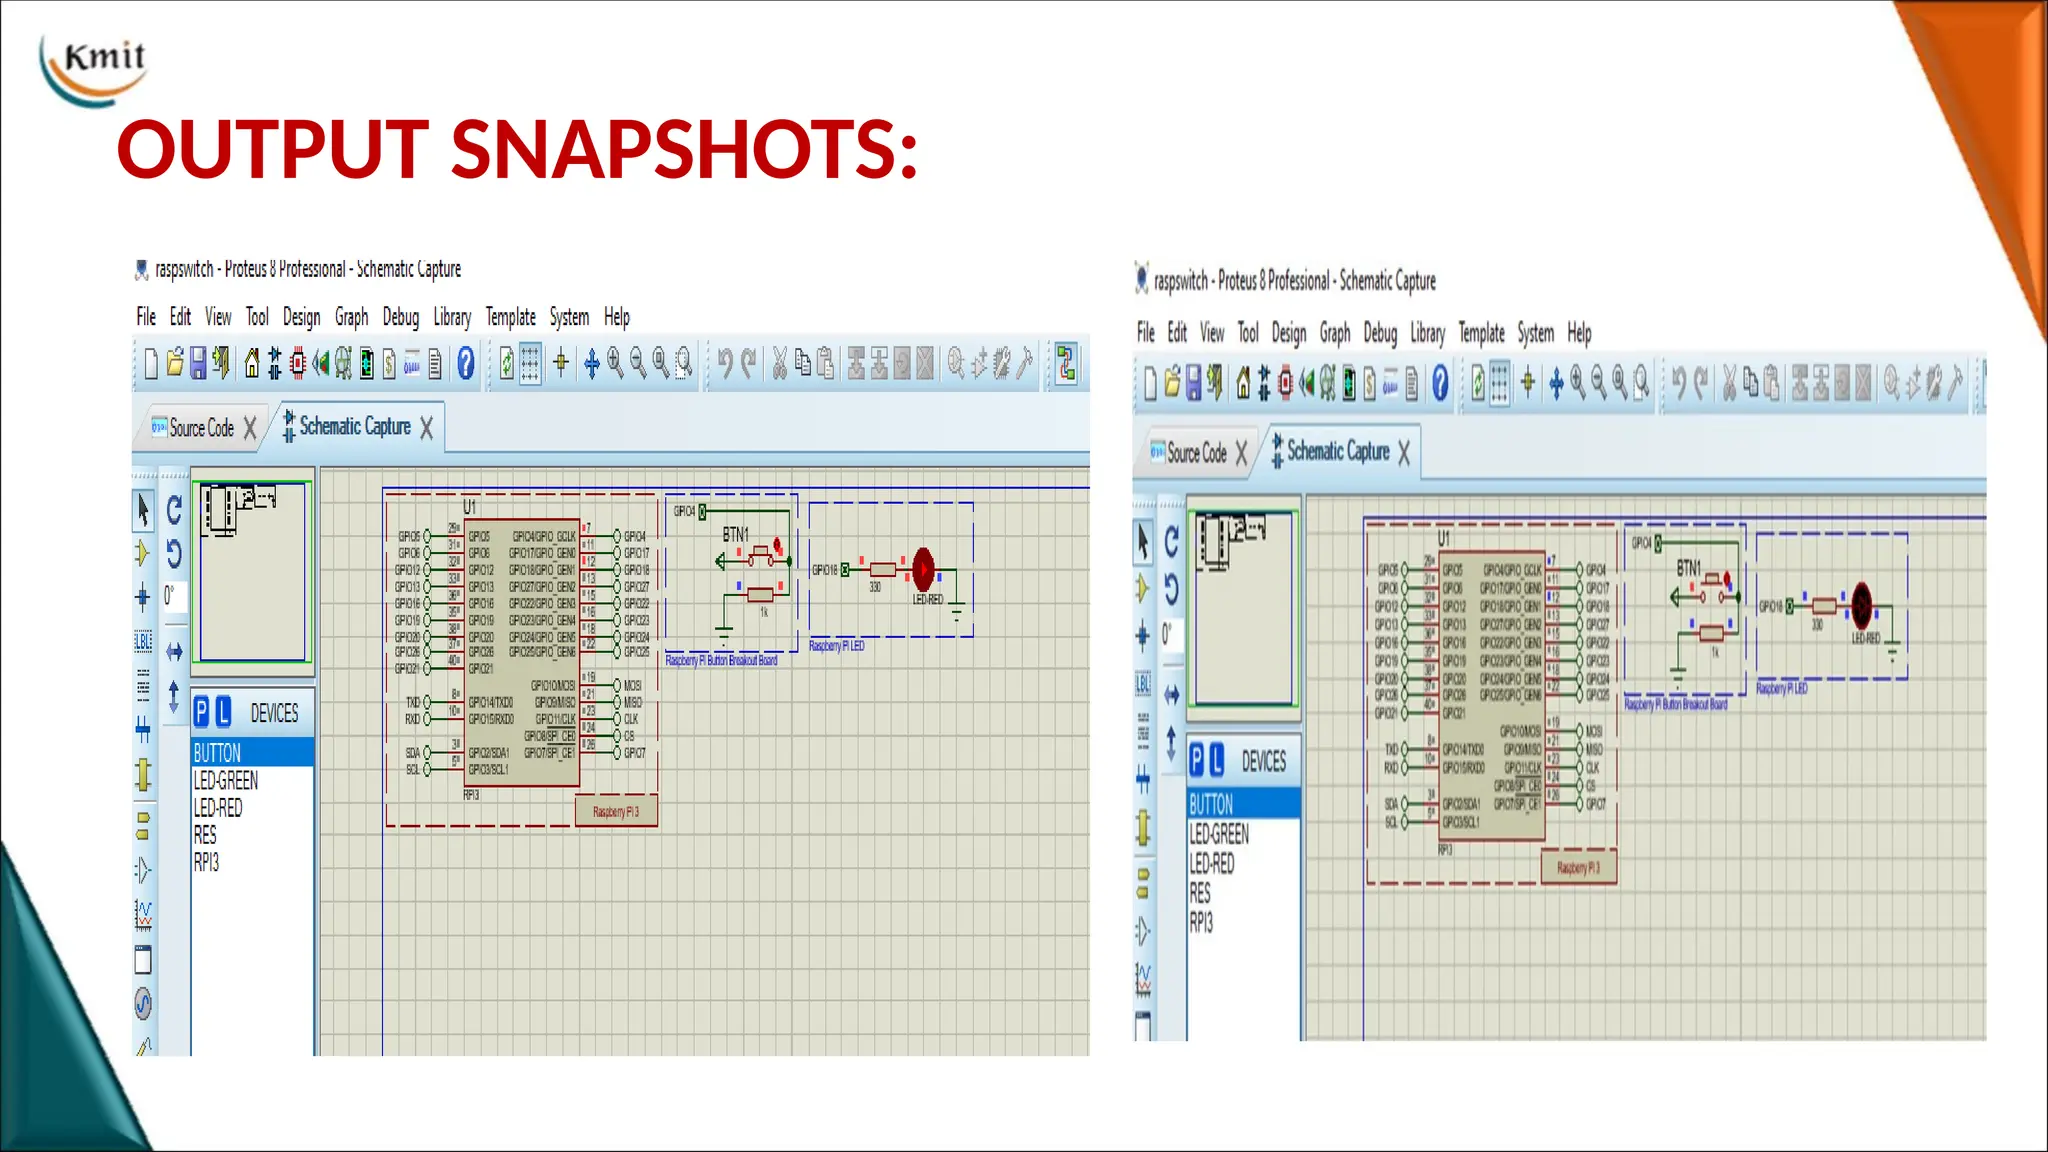Select Graph mode tool in left window sidebar
Image resolution: width=2048 pixels, height=1152 pixels.
[143, 914]
